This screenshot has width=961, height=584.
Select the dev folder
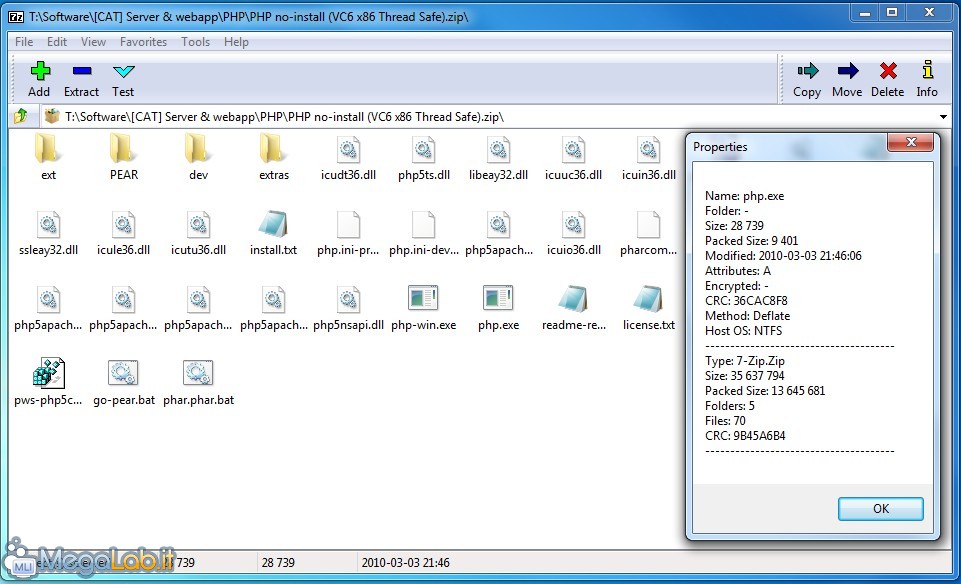tap(199, 158)
